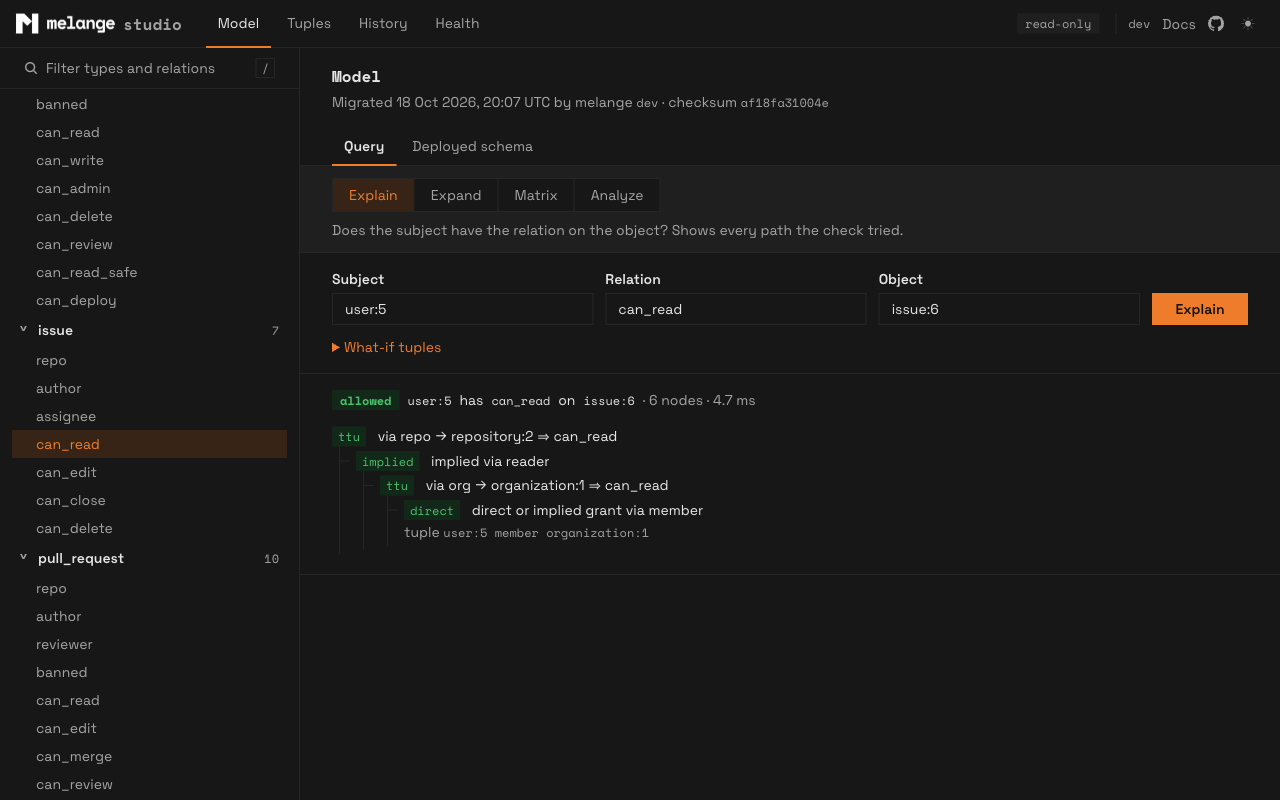Select can_close under issue
Screen dimensions: 1280x800
click(149, 500)
